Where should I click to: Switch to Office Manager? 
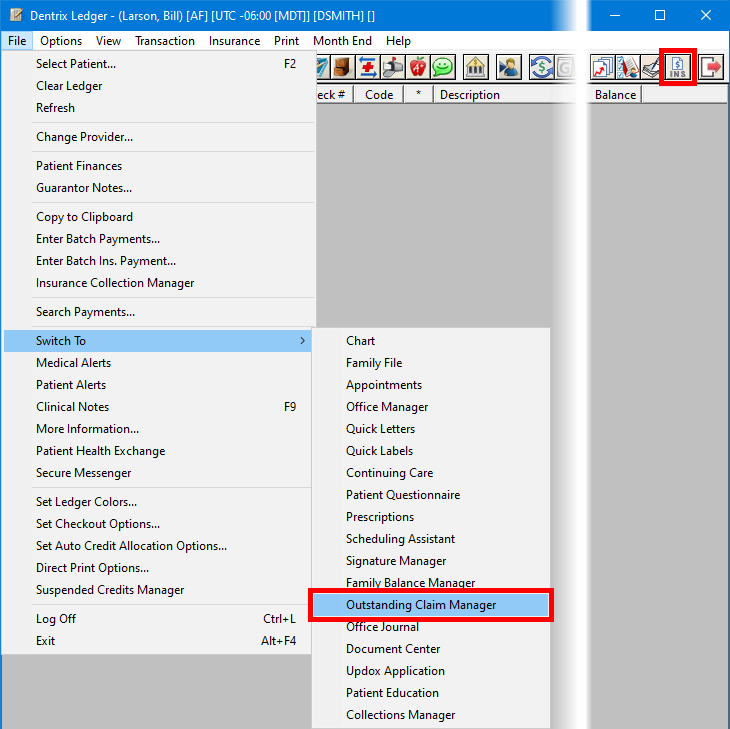(x=431, y=407)
